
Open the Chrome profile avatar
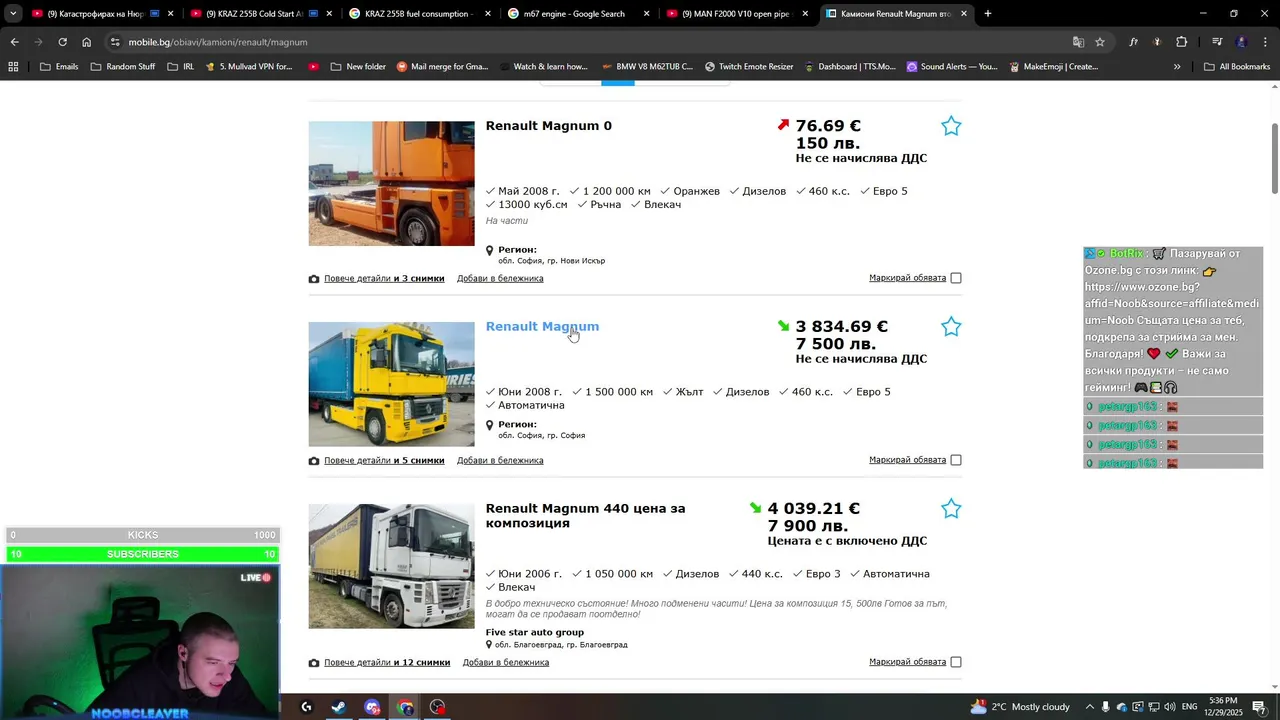[1241, 42]
